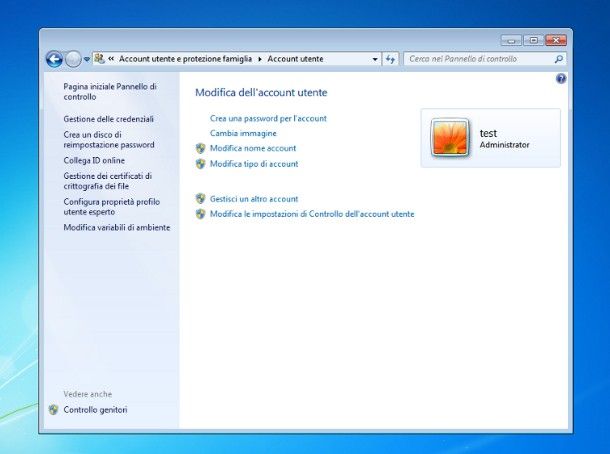Refresh the page with the refresh icon
Image resolution: width=610 pixels, height=454 pixels.
point(390,59)
